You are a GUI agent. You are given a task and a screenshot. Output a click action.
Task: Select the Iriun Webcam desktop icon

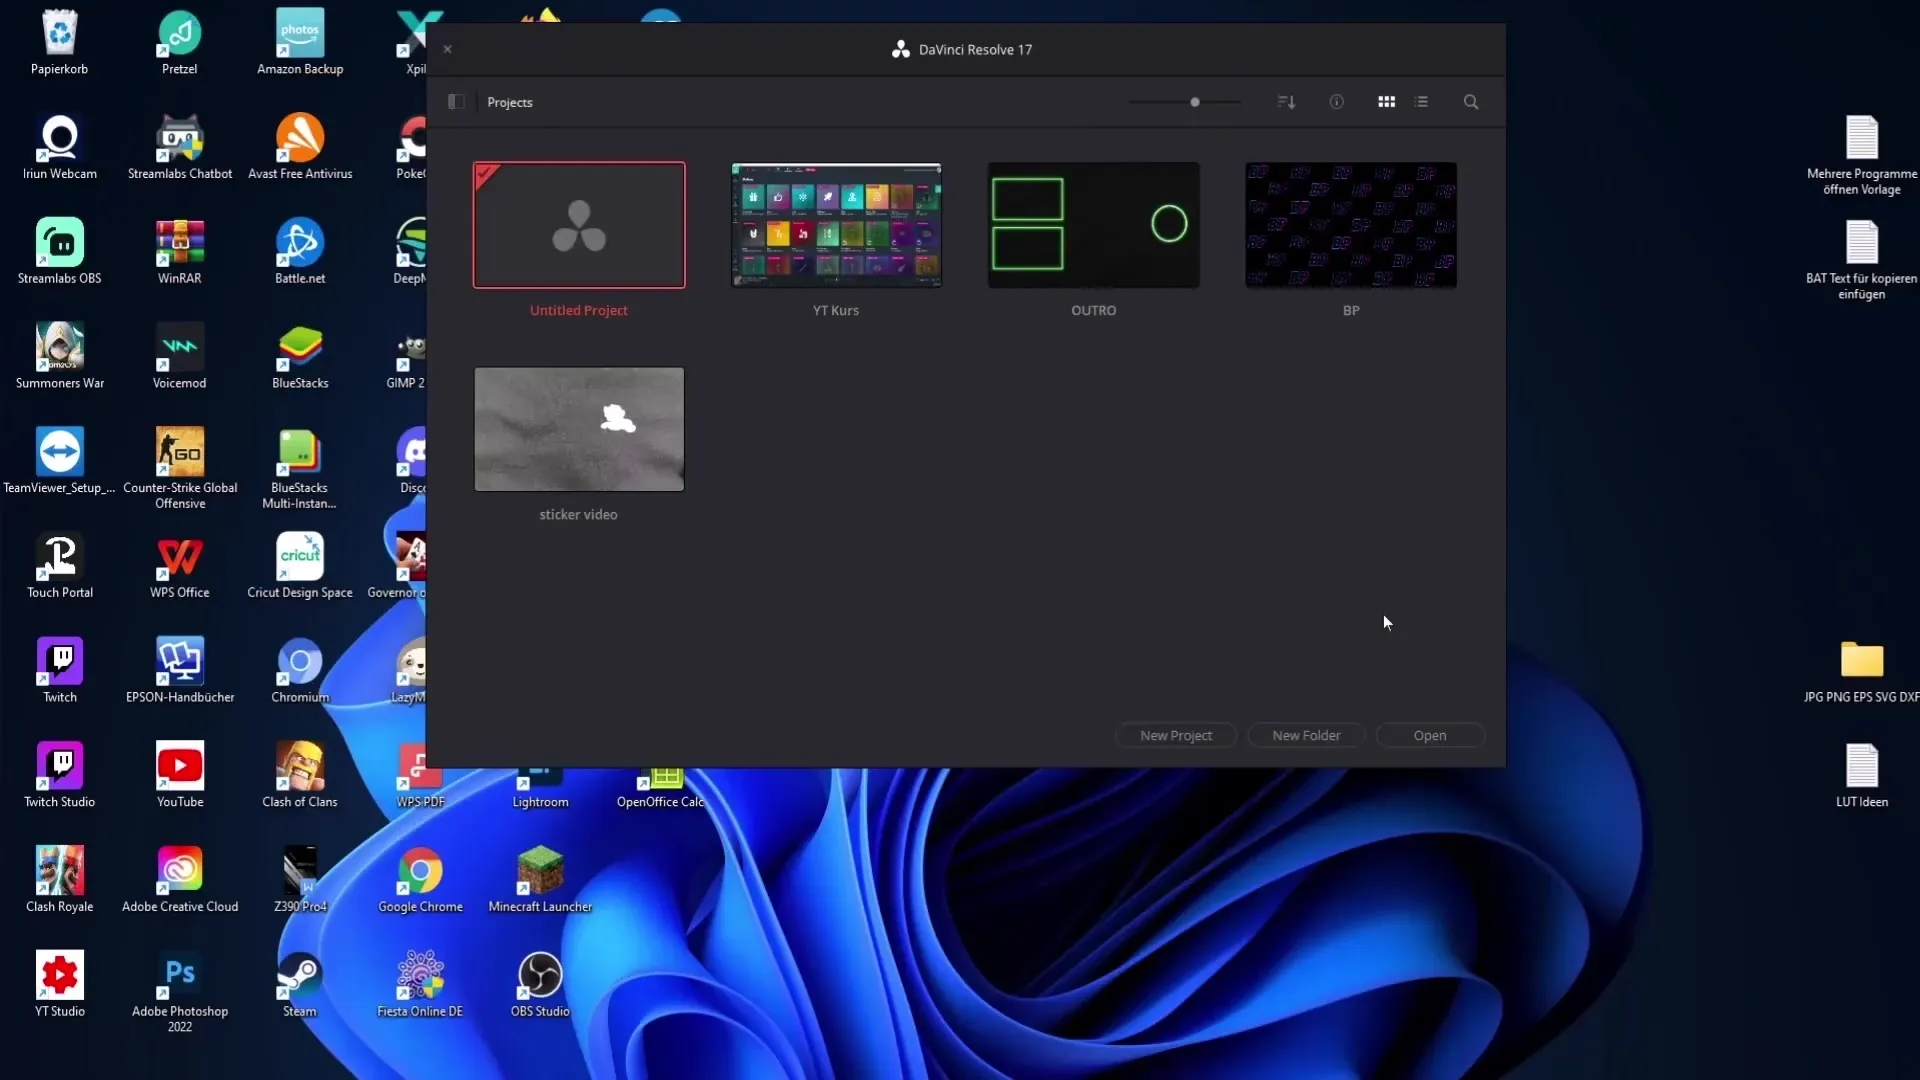tap(60, 147)
